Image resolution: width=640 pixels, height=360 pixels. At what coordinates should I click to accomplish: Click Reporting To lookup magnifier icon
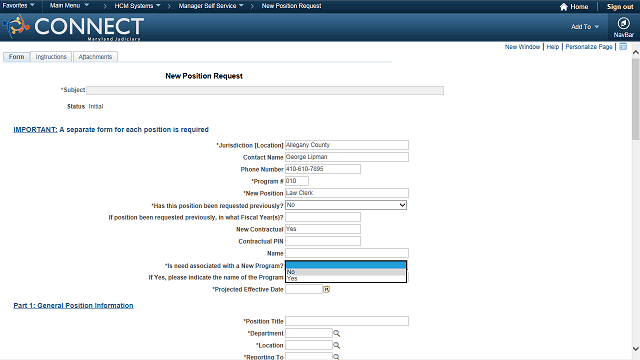(x=336, y=357)
